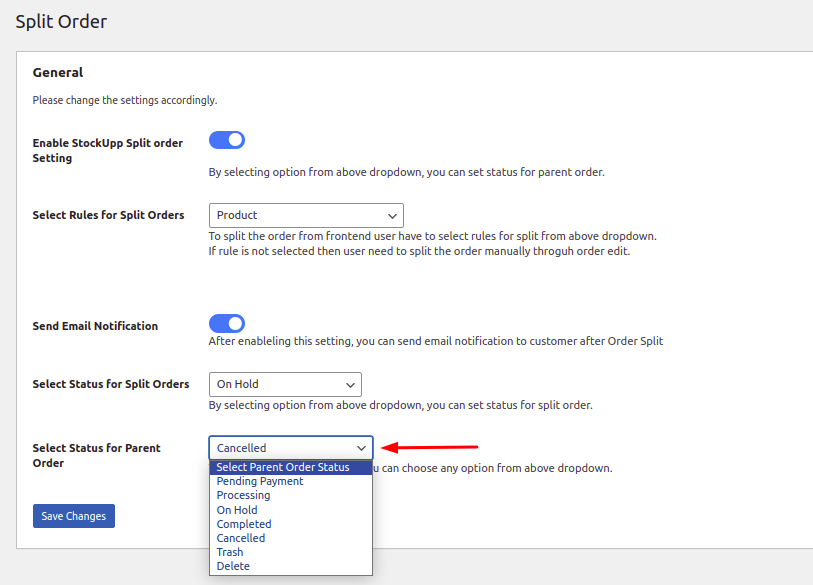
Task: Choose Trash from the open status list
Action: click(230, 552)
